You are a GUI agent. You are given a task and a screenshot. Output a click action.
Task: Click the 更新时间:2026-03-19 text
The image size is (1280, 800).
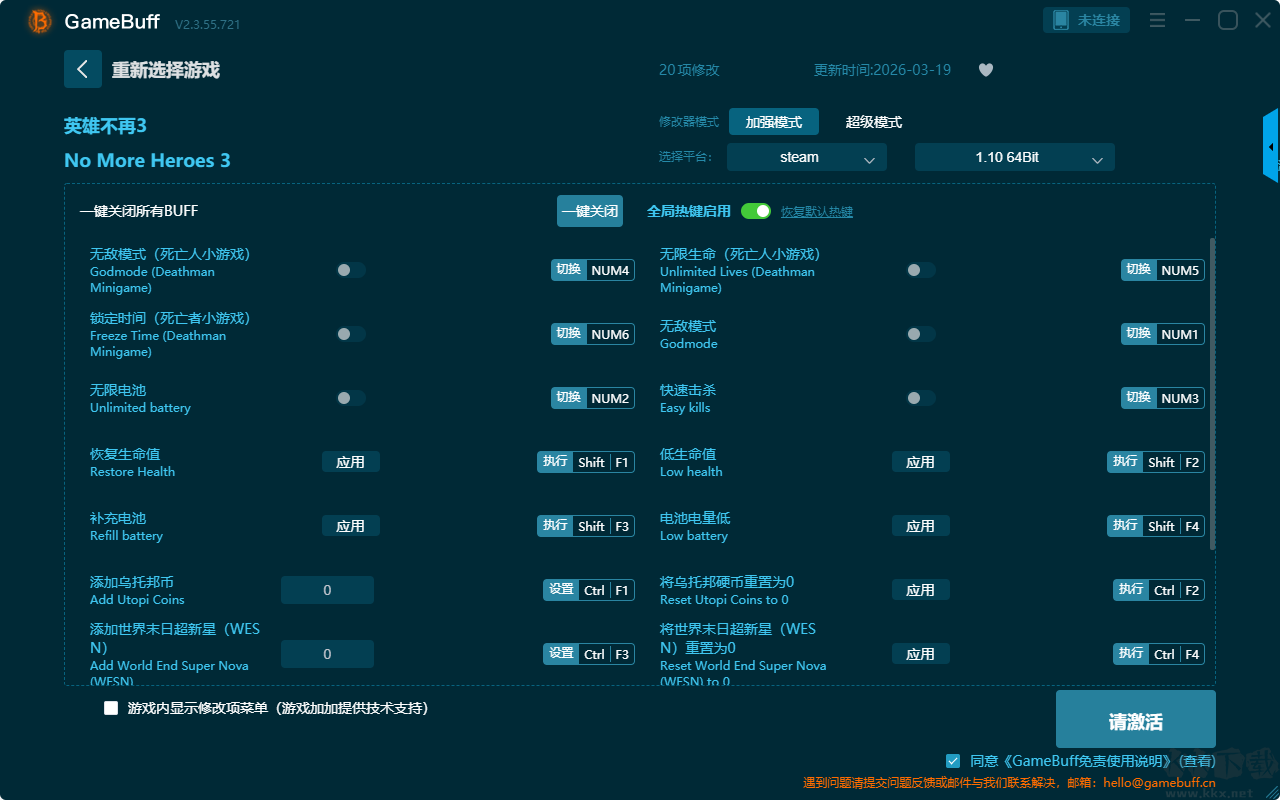[882, 70]
